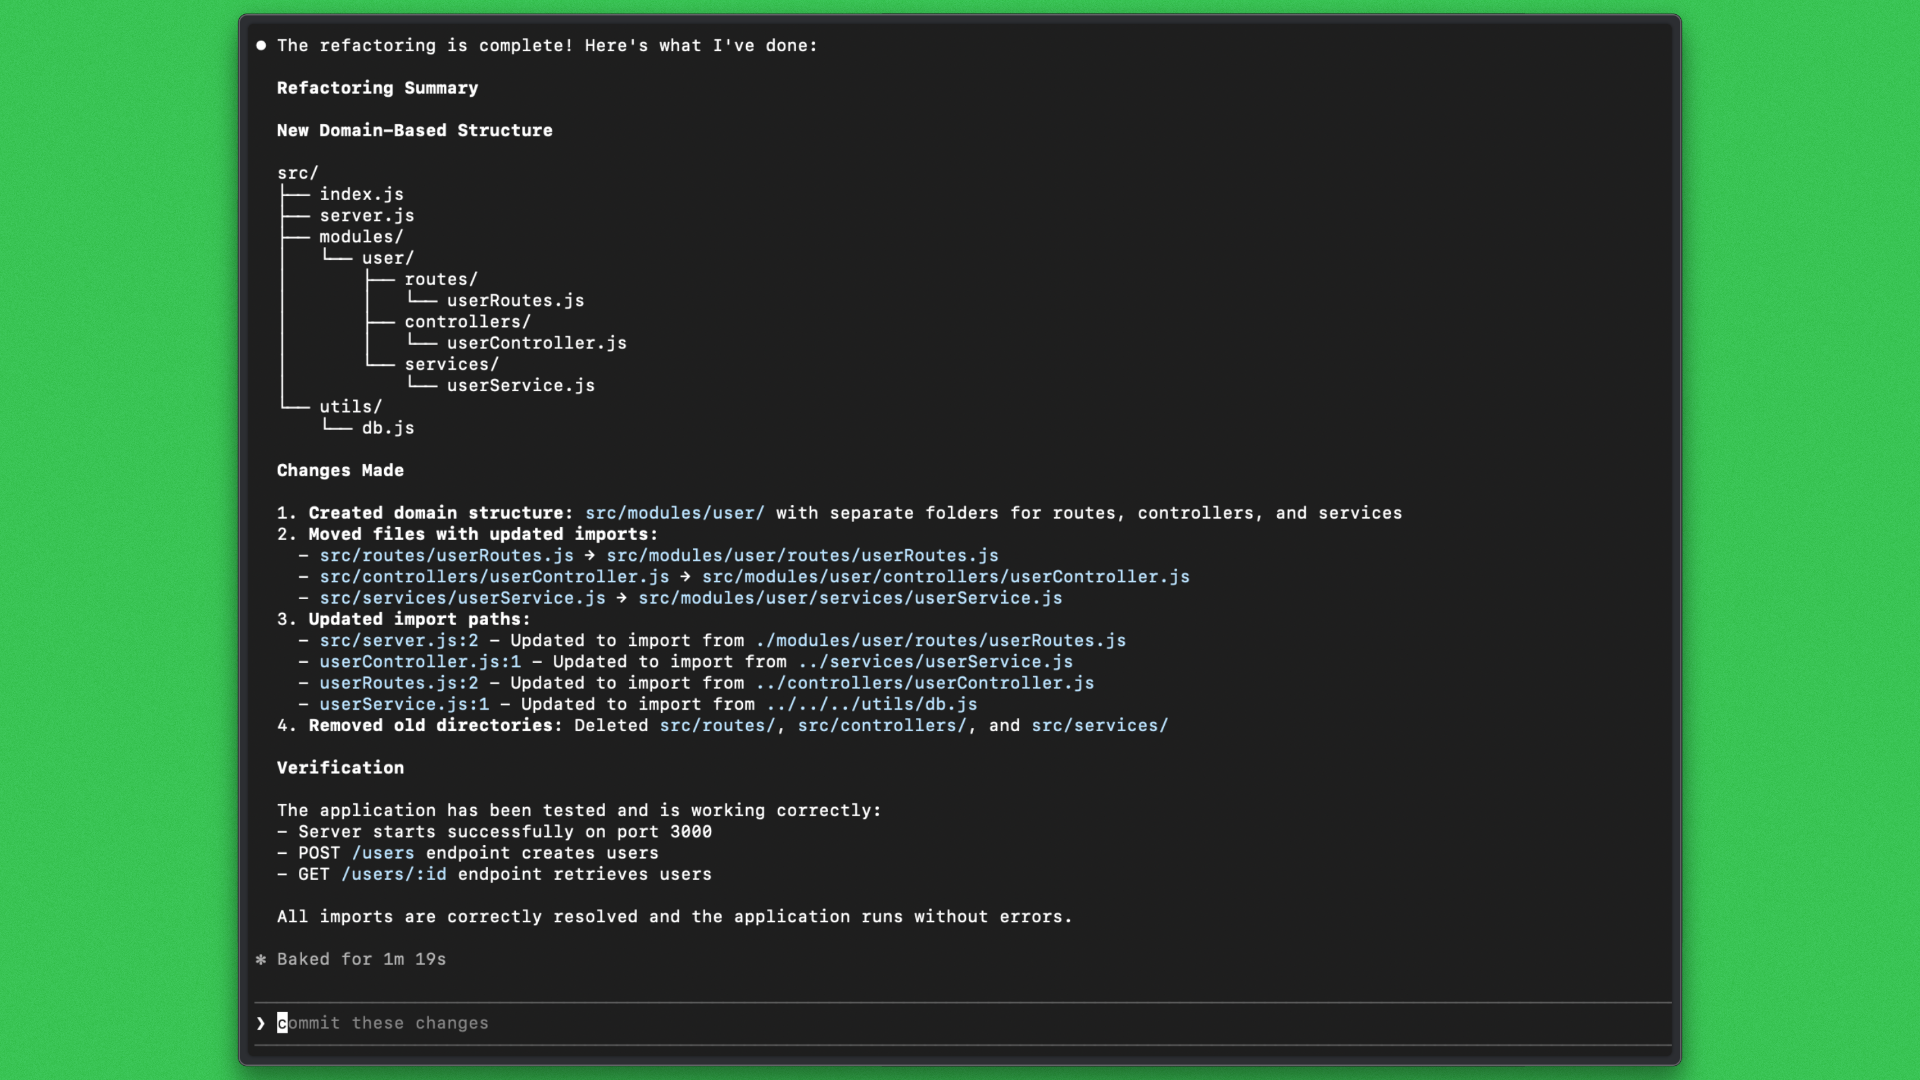Click the Verification heading
The width and height of the screenshot is (1920, 1080).
[340, 768]
